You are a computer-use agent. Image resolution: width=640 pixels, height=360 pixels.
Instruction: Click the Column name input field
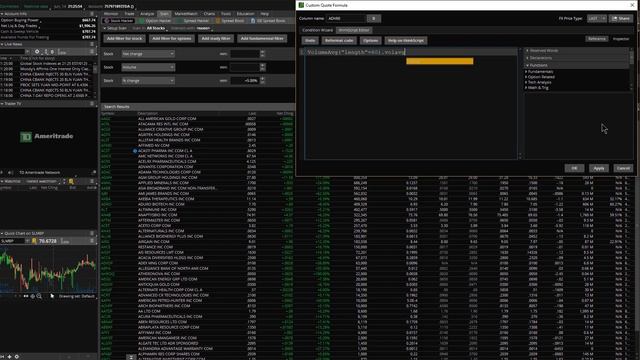(346, 18)
